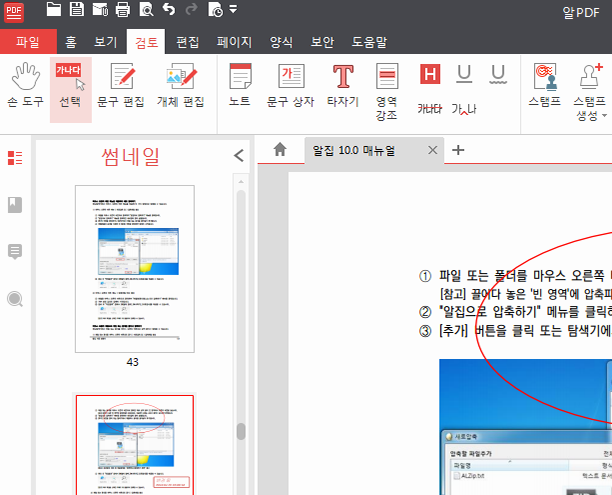612x495 pixels.
Task: Click the thumbnail panel scrollbar handle
Action: point(241,431)
